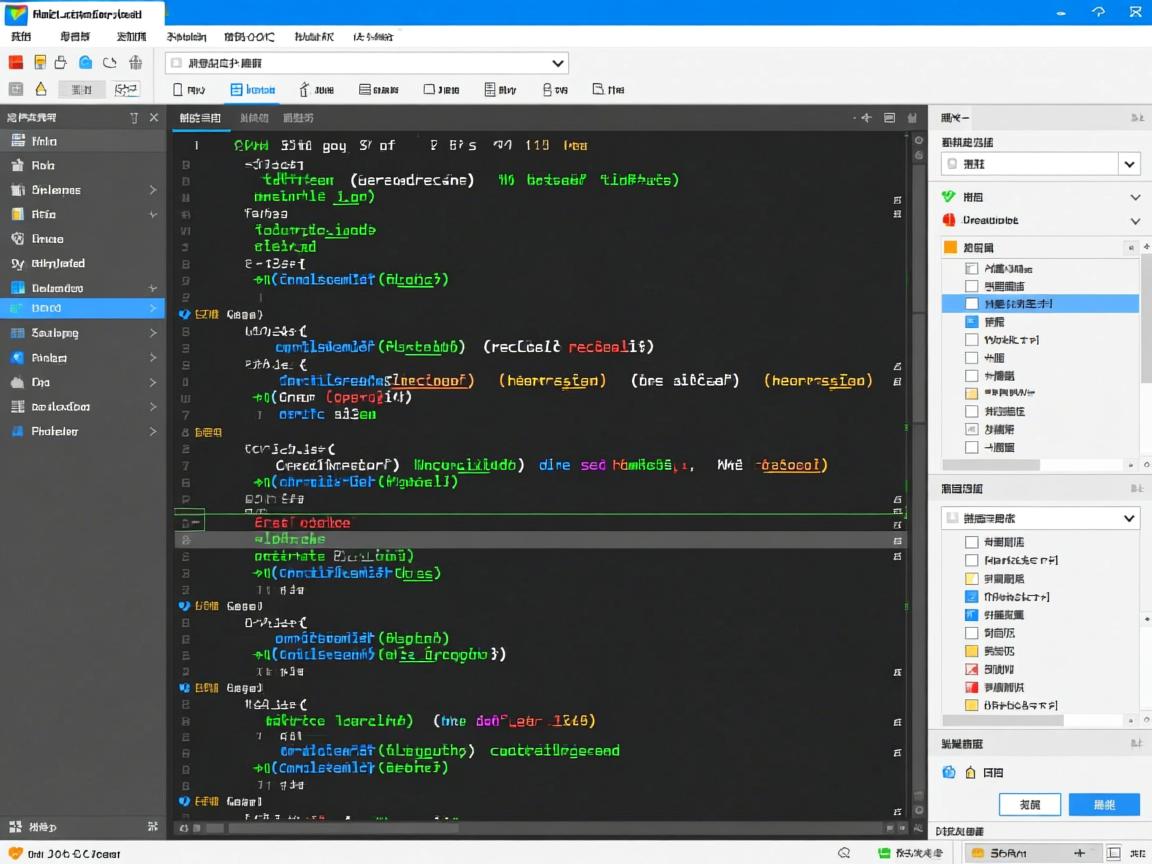Click the editor's horizontal scrollbar at the bottom
Image resolution: width=1152 pixels, height=864 pixels.
point(343,828)
